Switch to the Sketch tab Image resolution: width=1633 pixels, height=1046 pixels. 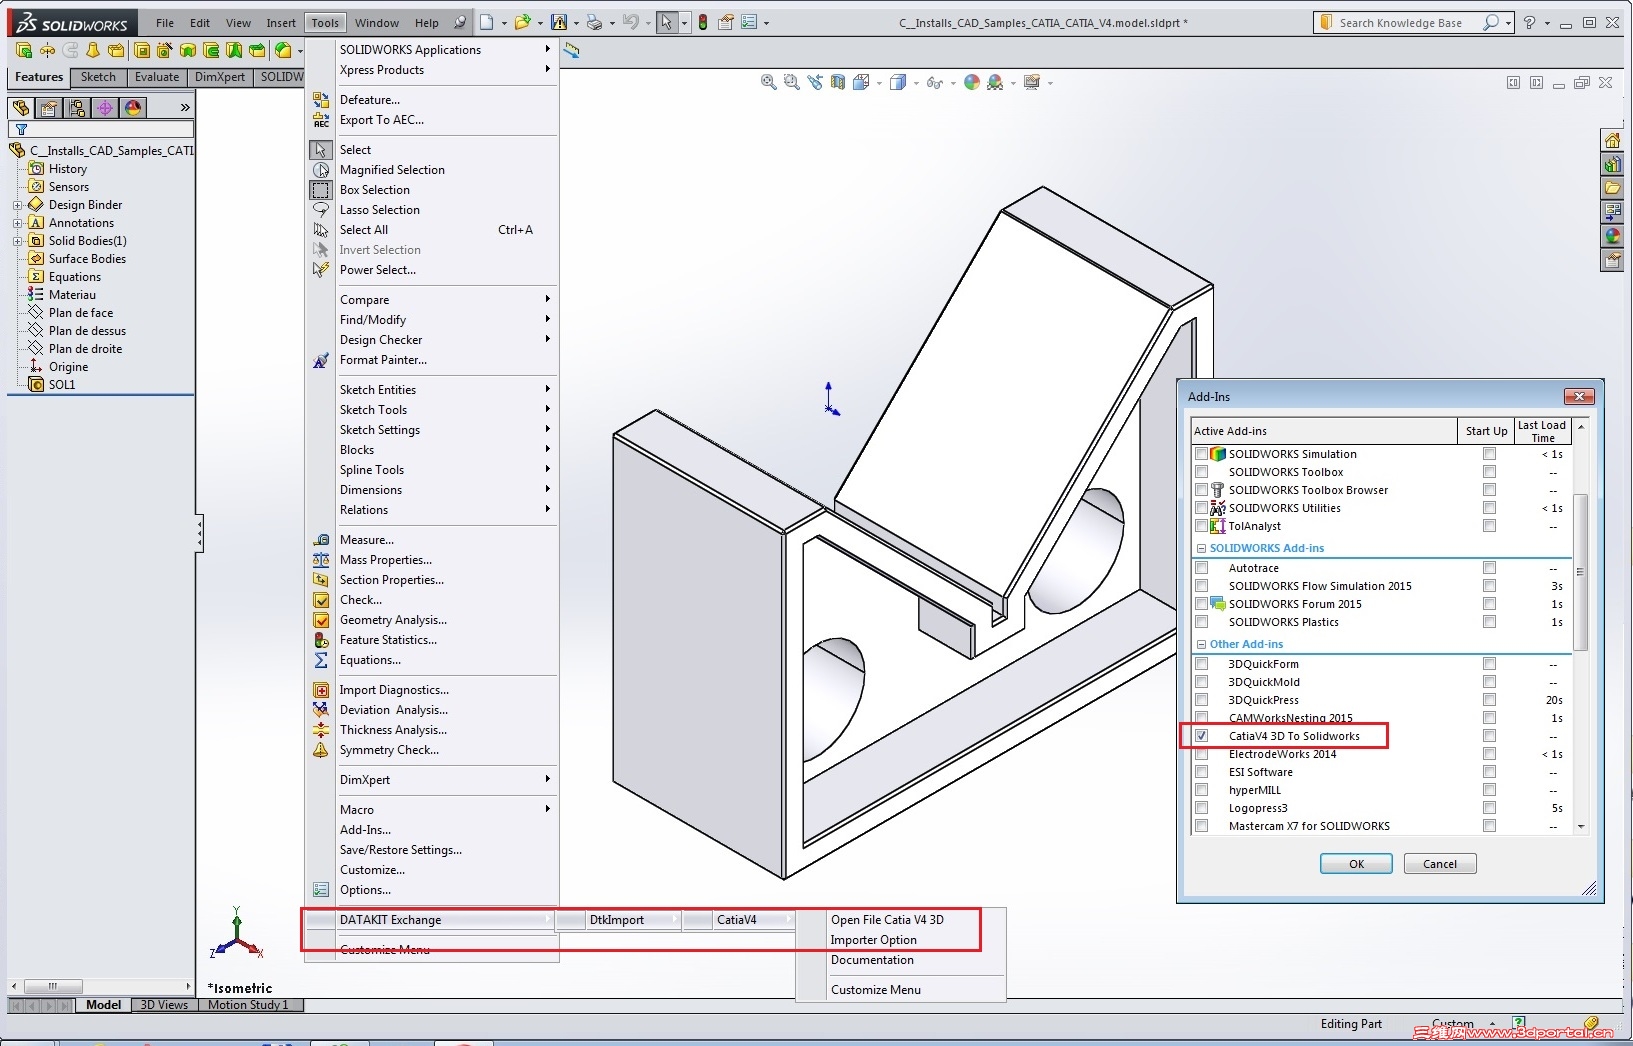98,77
